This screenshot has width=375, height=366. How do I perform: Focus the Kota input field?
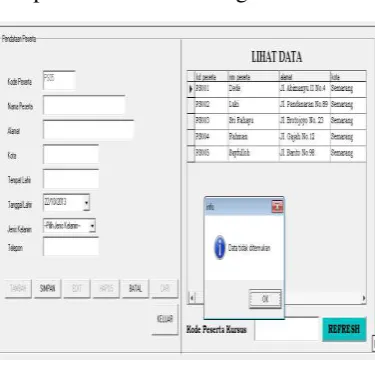pyautogui.click(x=71, y=154)
